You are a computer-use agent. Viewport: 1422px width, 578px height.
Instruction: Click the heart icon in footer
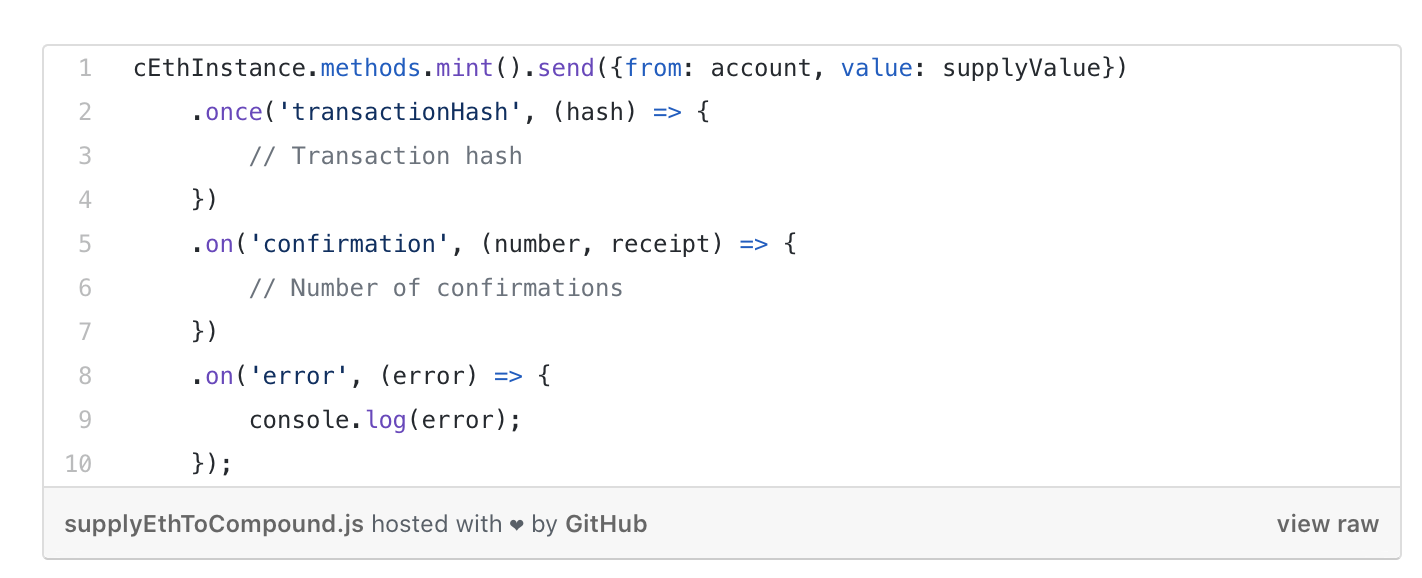[x=517, y=524]
